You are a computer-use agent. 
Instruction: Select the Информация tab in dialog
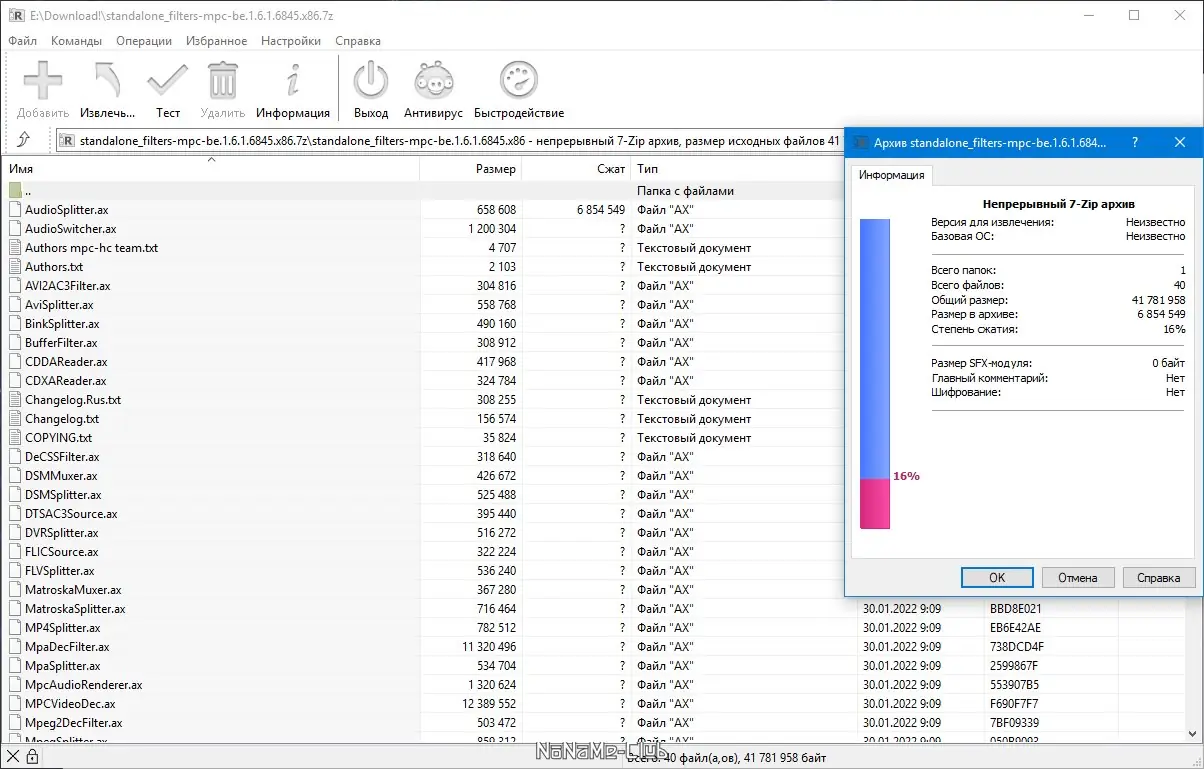point(891,175)
